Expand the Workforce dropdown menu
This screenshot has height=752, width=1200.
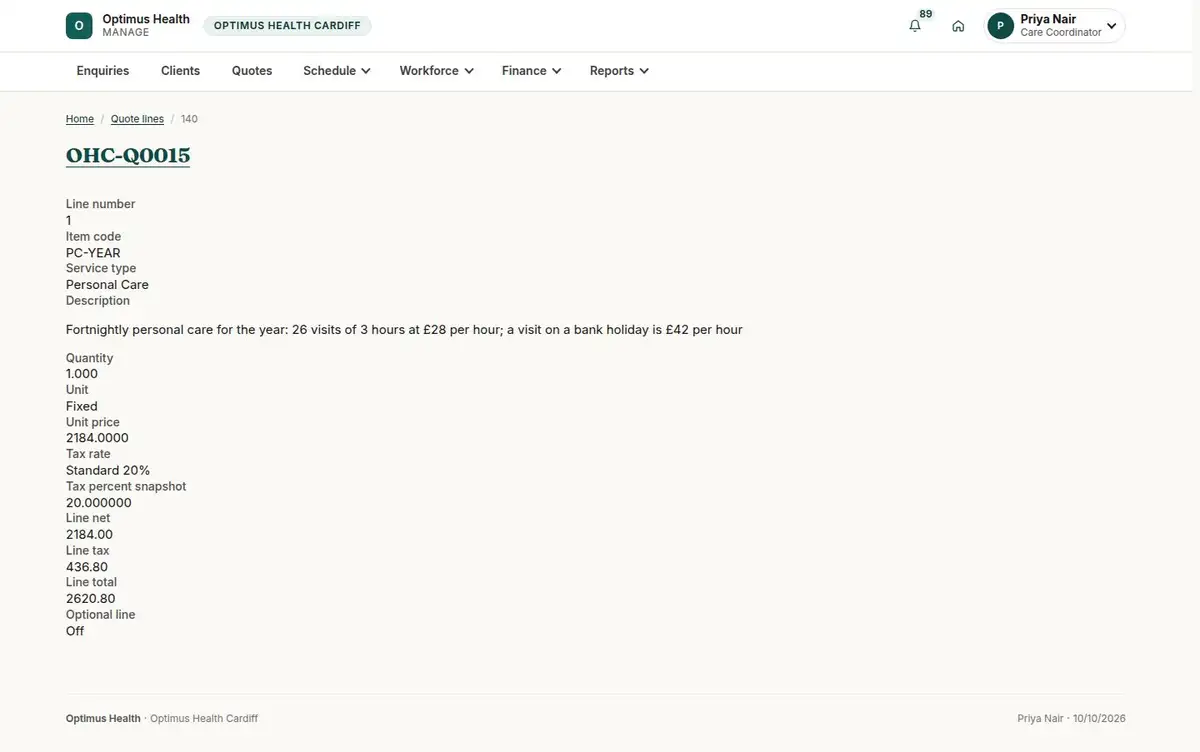pyautogui.click(x=436, y=71)
